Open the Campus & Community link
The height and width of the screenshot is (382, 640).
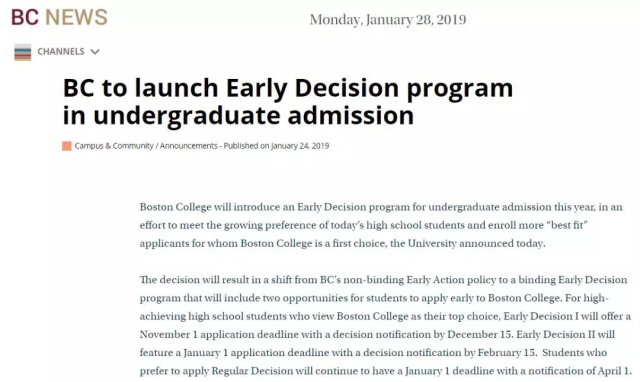(x=114, y=146)
